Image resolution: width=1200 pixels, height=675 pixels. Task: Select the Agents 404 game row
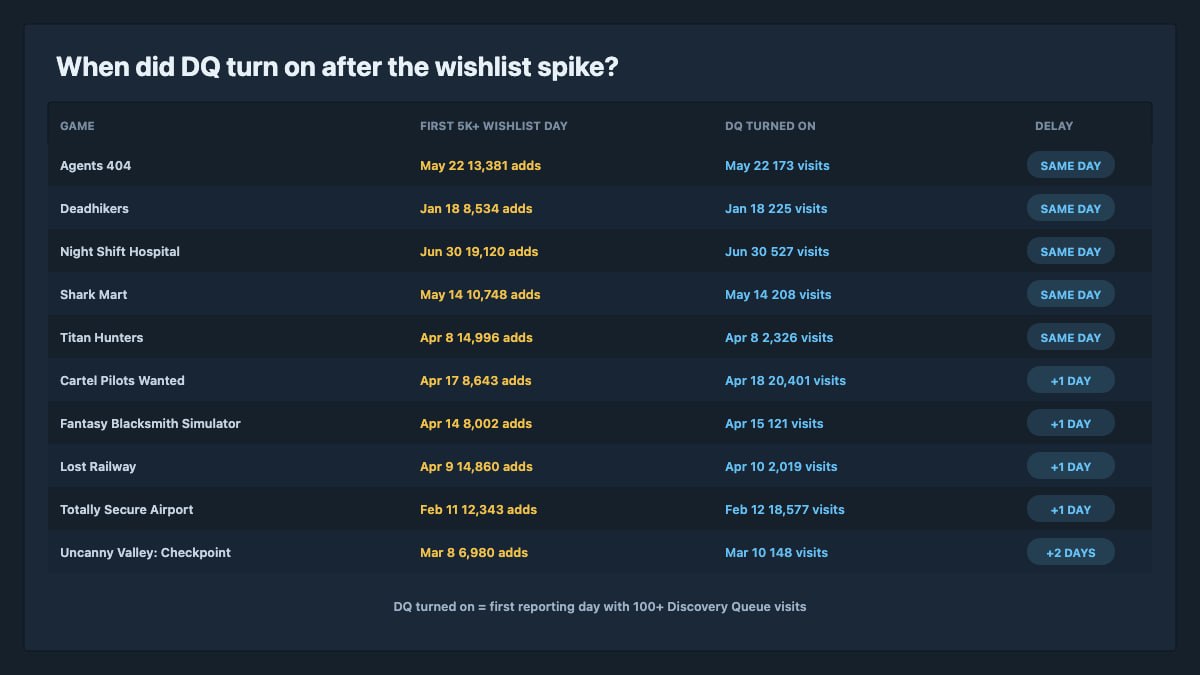pos(600,166)
